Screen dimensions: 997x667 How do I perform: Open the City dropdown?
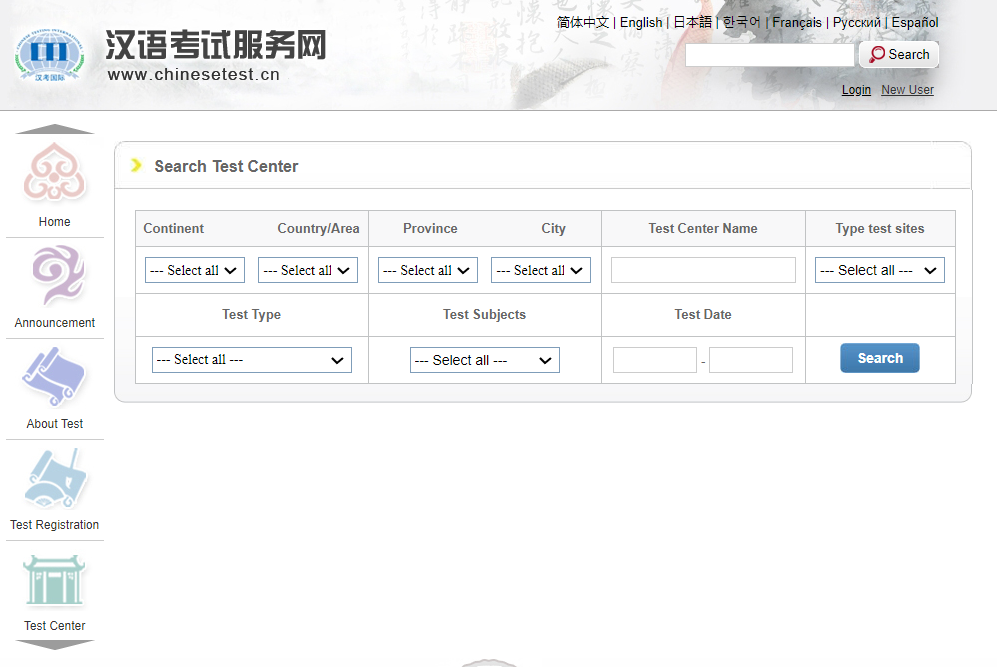(x=541, y=270)
